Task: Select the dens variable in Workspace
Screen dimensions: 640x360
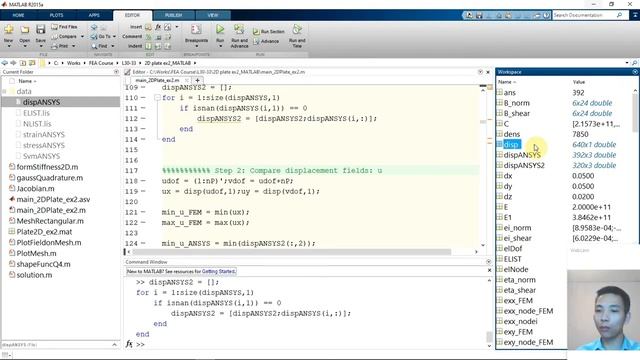Action: tap(511, 134)
